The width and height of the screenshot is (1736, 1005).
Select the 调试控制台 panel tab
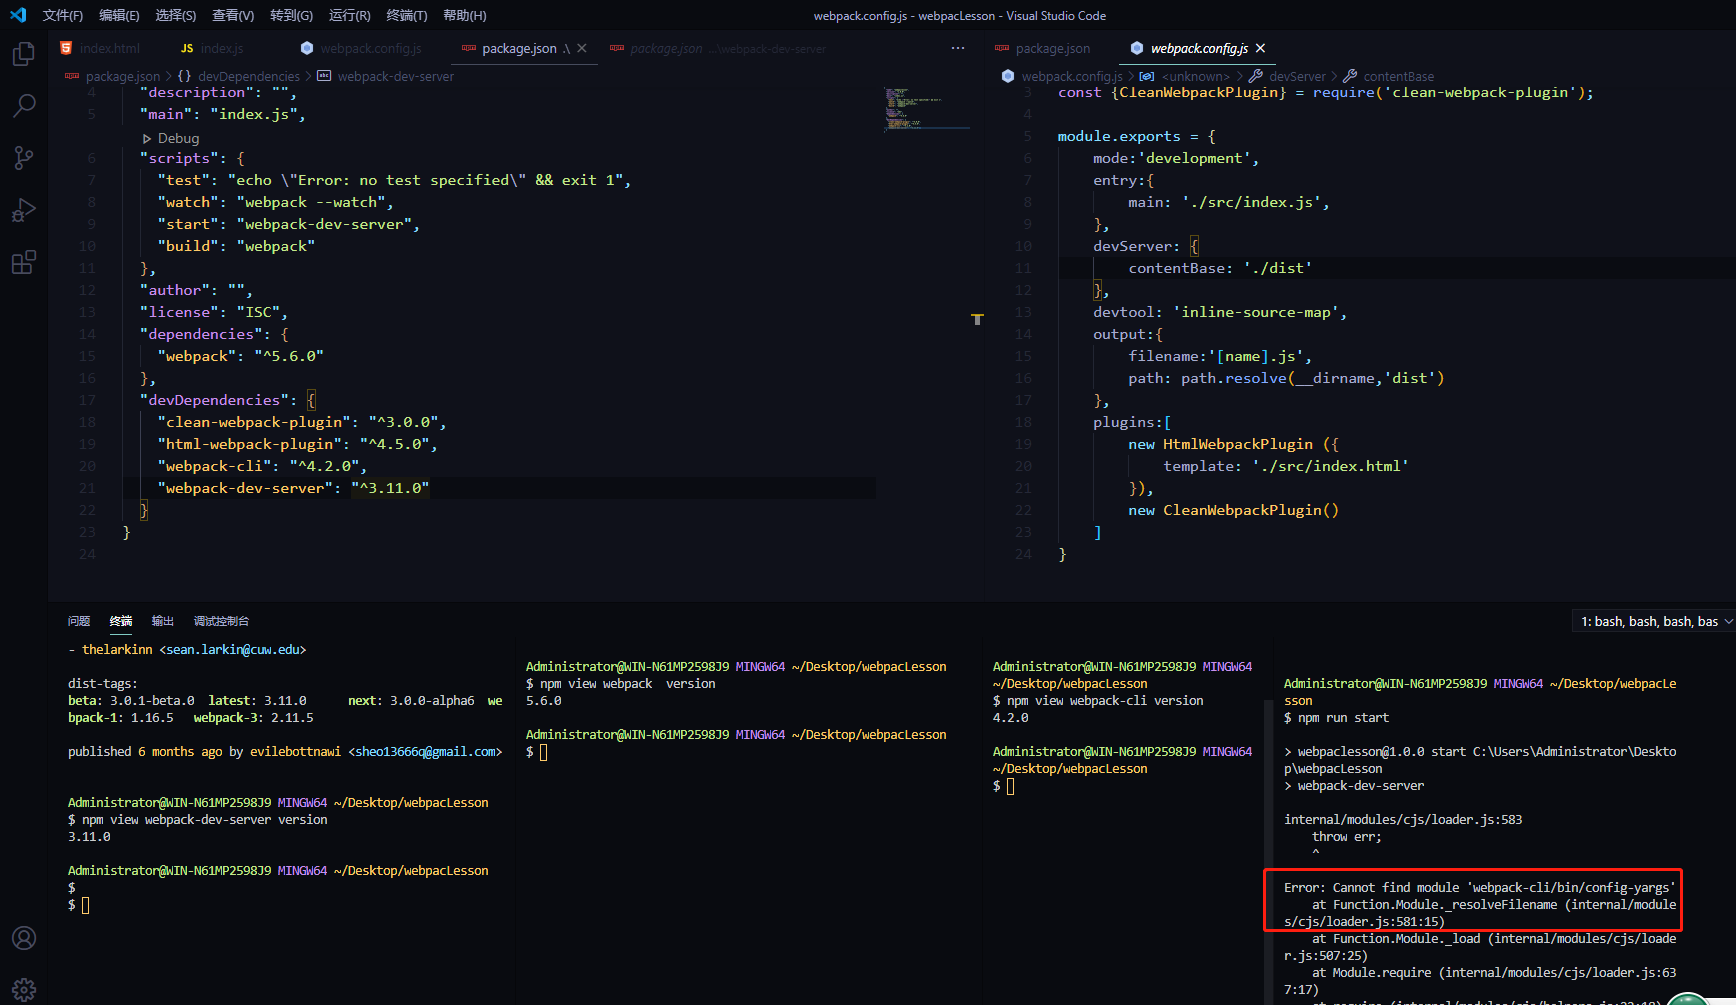coord(221,621)
